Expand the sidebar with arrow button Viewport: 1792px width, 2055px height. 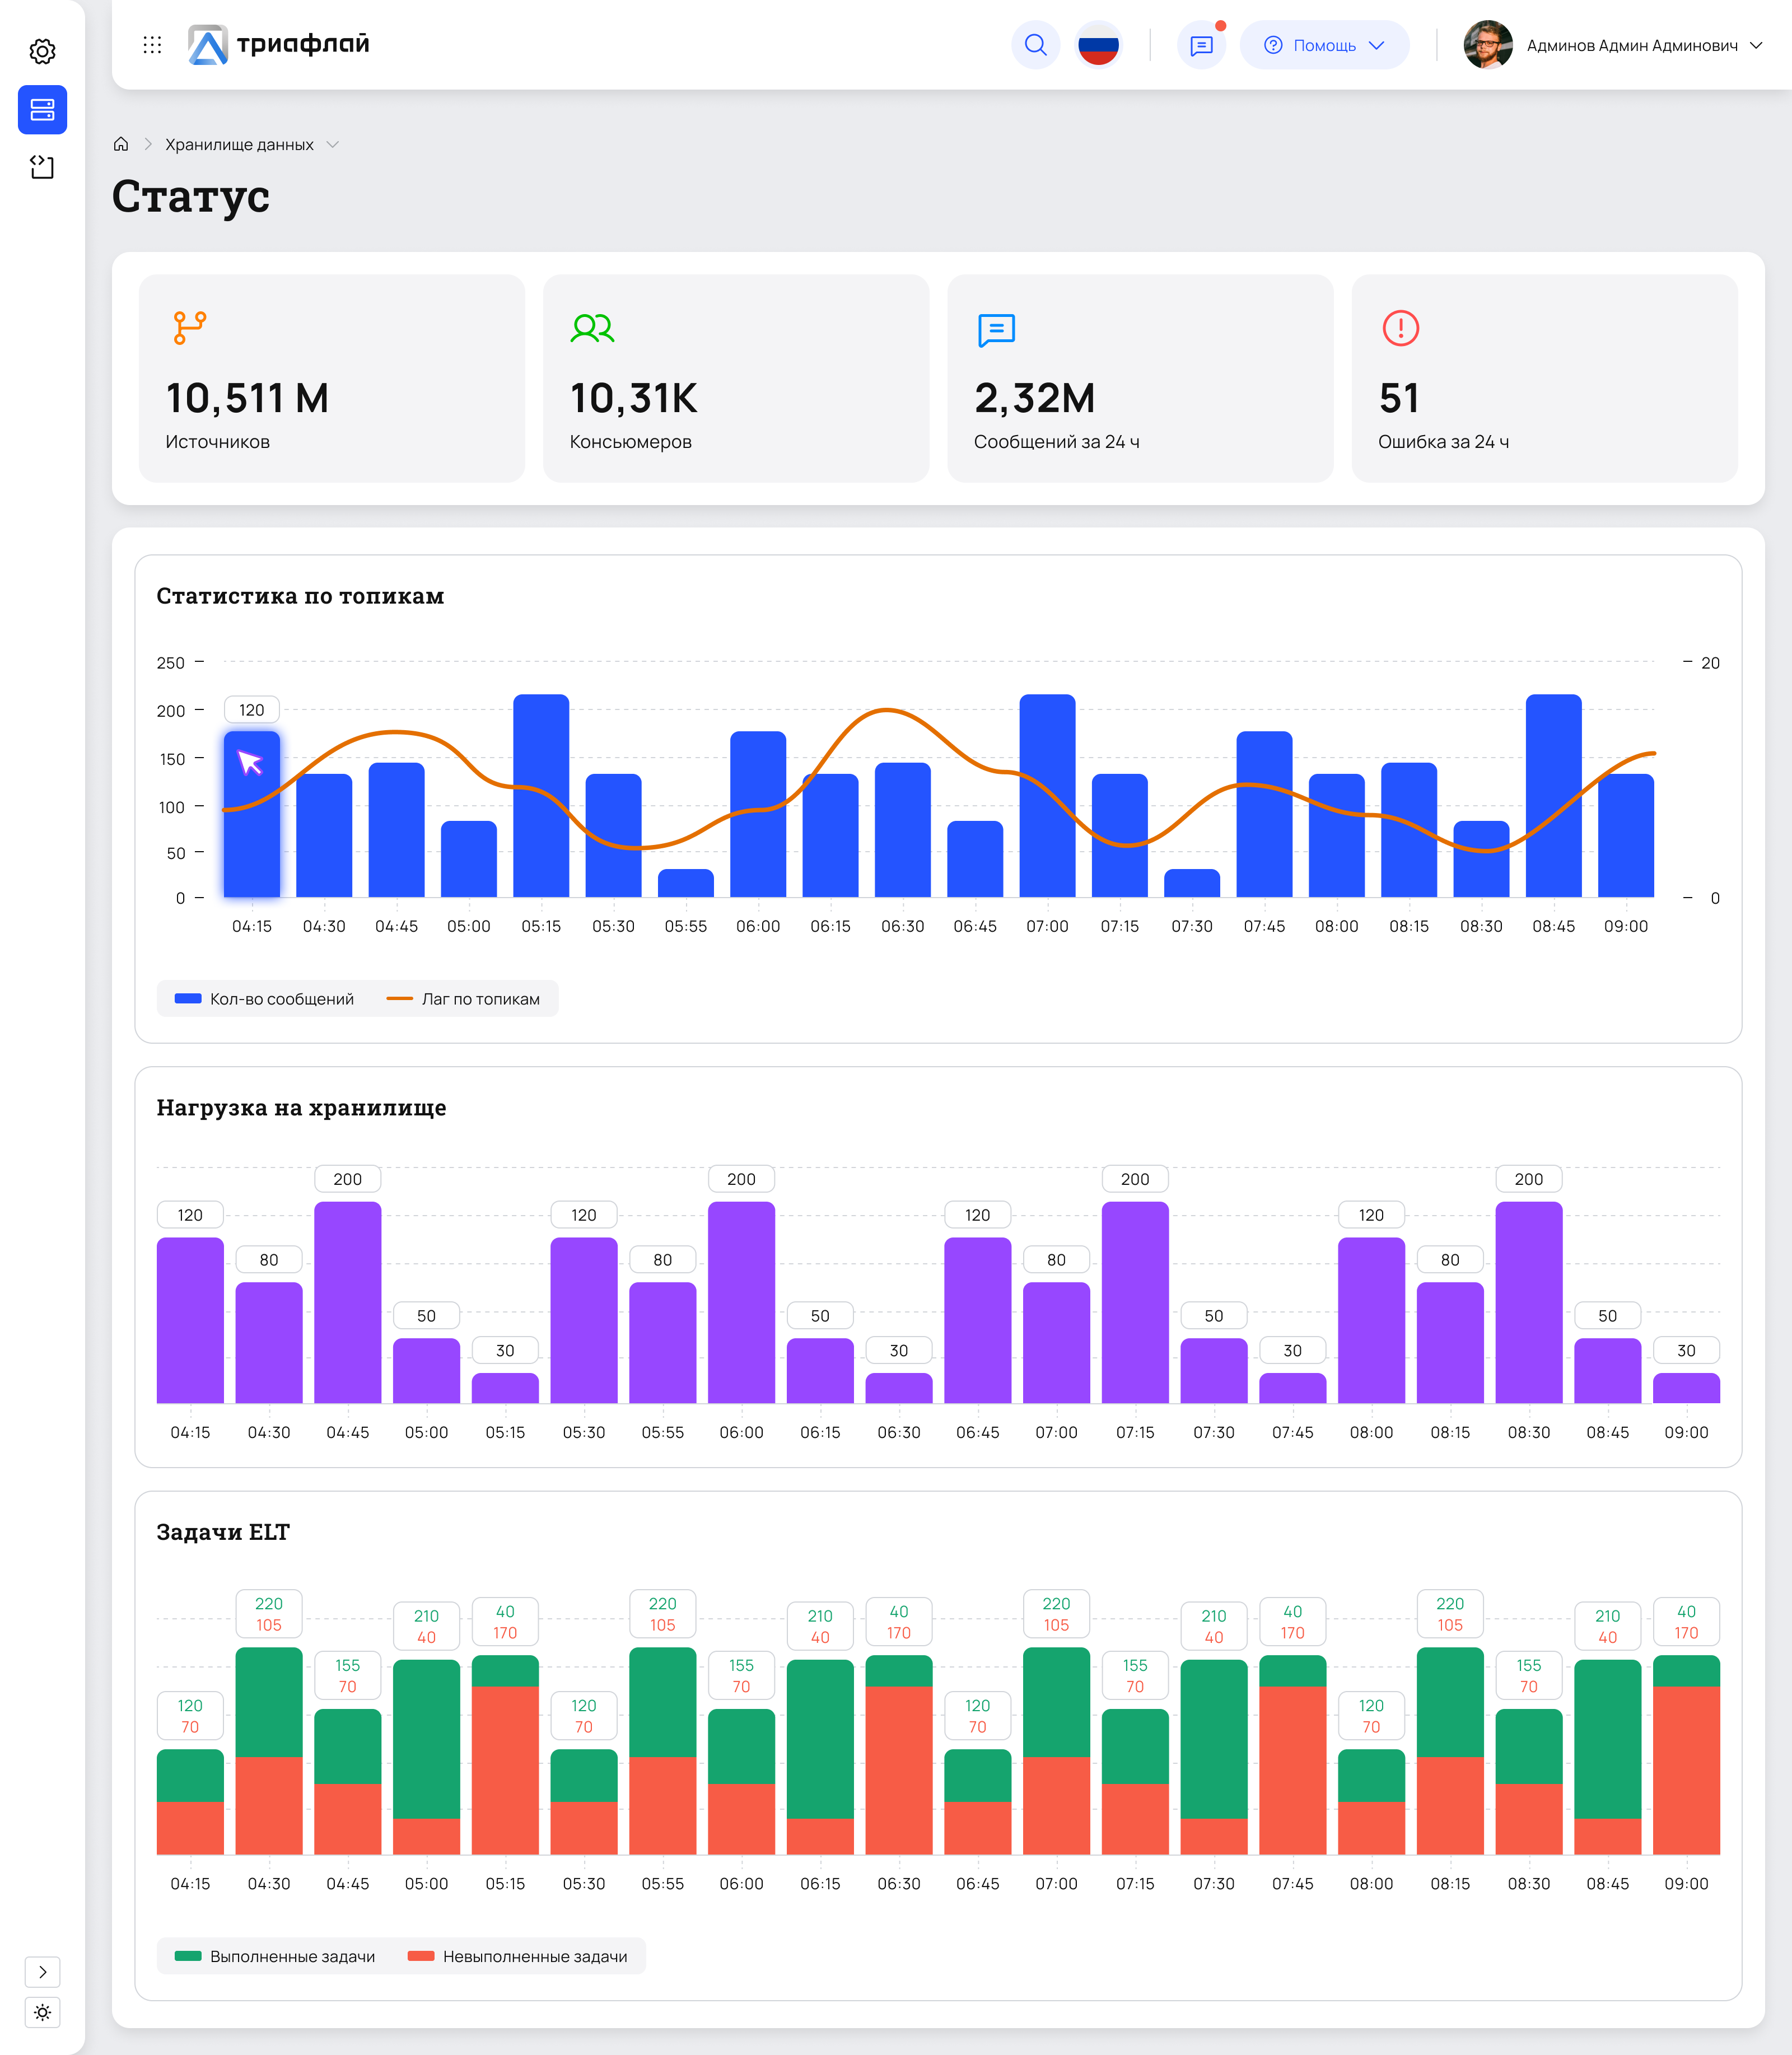[42, 1972]
